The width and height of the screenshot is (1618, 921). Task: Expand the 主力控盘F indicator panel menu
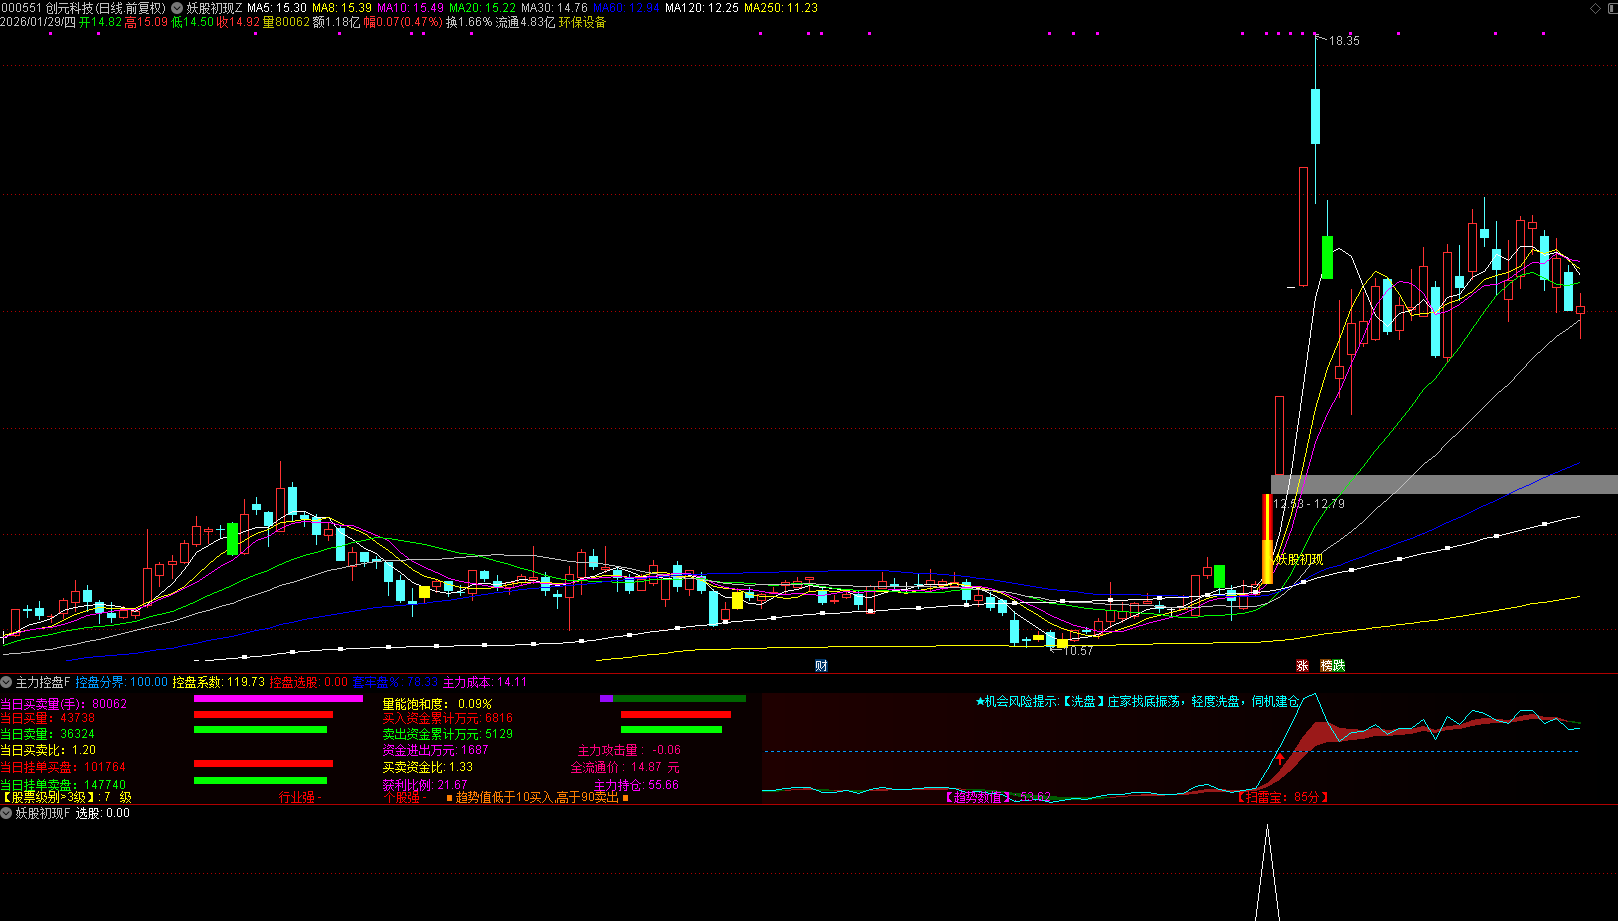(x=6, y=682)
